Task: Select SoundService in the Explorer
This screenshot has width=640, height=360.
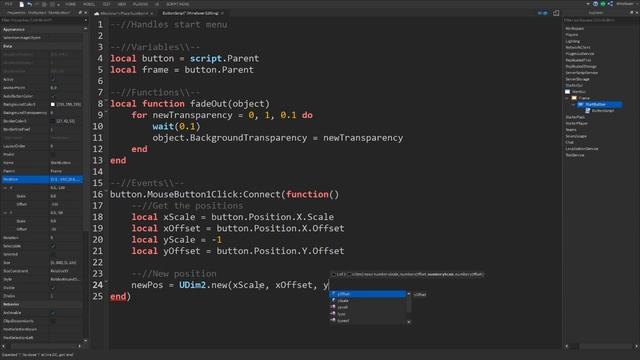Action: [x=576, y=136]
